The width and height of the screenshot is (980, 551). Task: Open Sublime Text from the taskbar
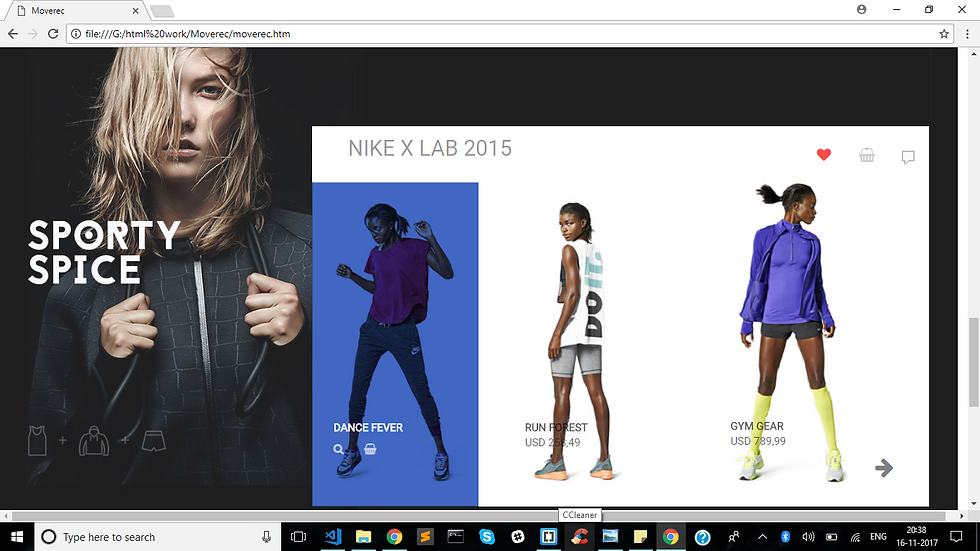pyautogui.click(x=425, y=537)
